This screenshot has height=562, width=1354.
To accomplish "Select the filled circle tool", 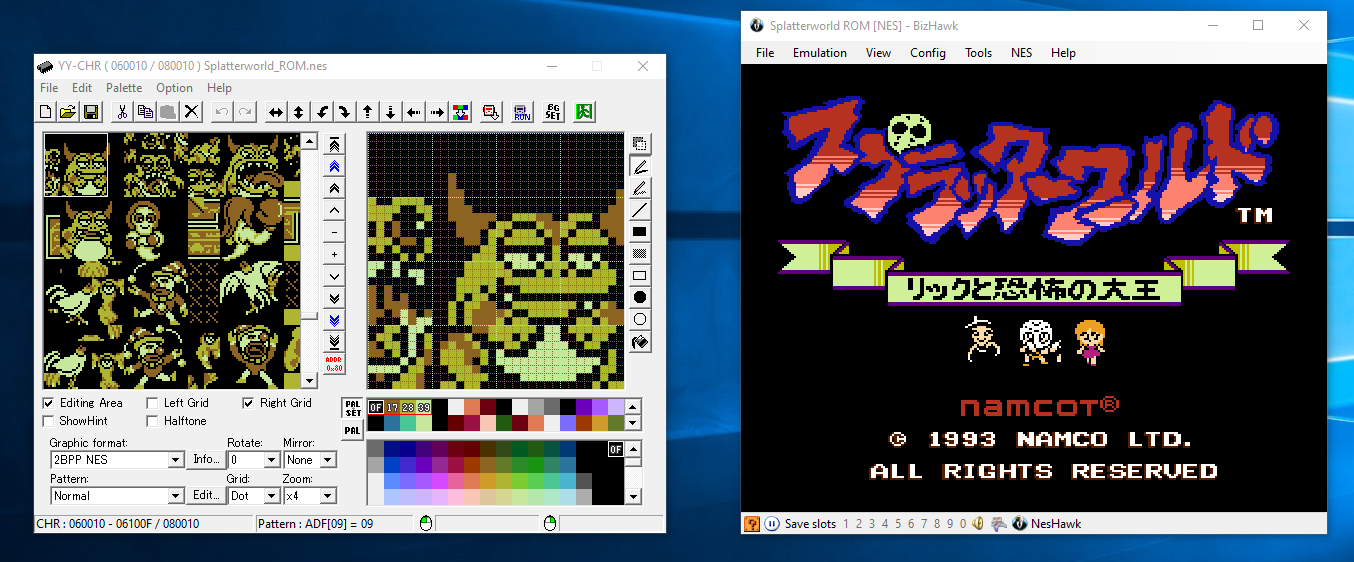I will (640, 298).
